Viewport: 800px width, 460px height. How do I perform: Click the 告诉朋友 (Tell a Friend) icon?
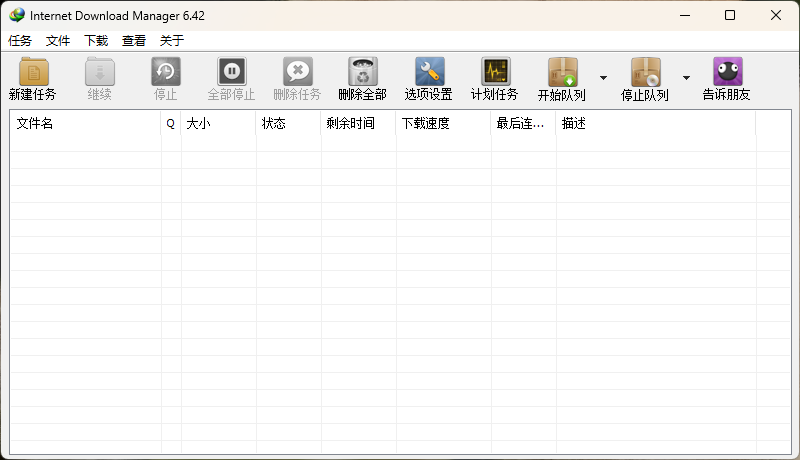point(727,72)
